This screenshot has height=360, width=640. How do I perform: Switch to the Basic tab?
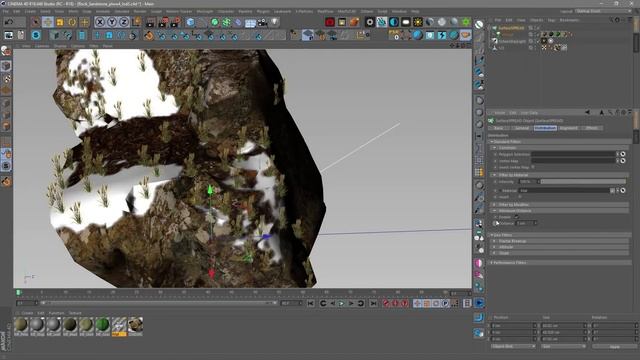coord(499,128)
